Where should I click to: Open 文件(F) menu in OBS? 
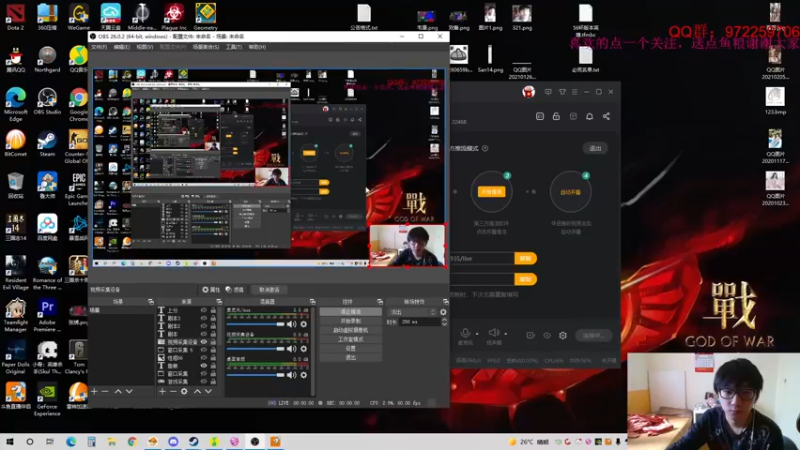click(99, 47)
